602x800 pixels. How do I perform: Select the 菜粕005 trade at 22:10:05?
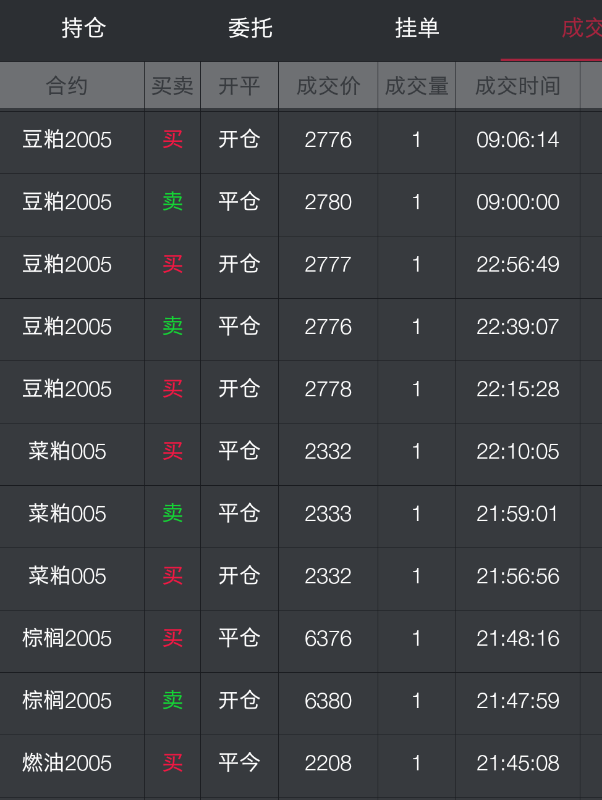(300, 452)
